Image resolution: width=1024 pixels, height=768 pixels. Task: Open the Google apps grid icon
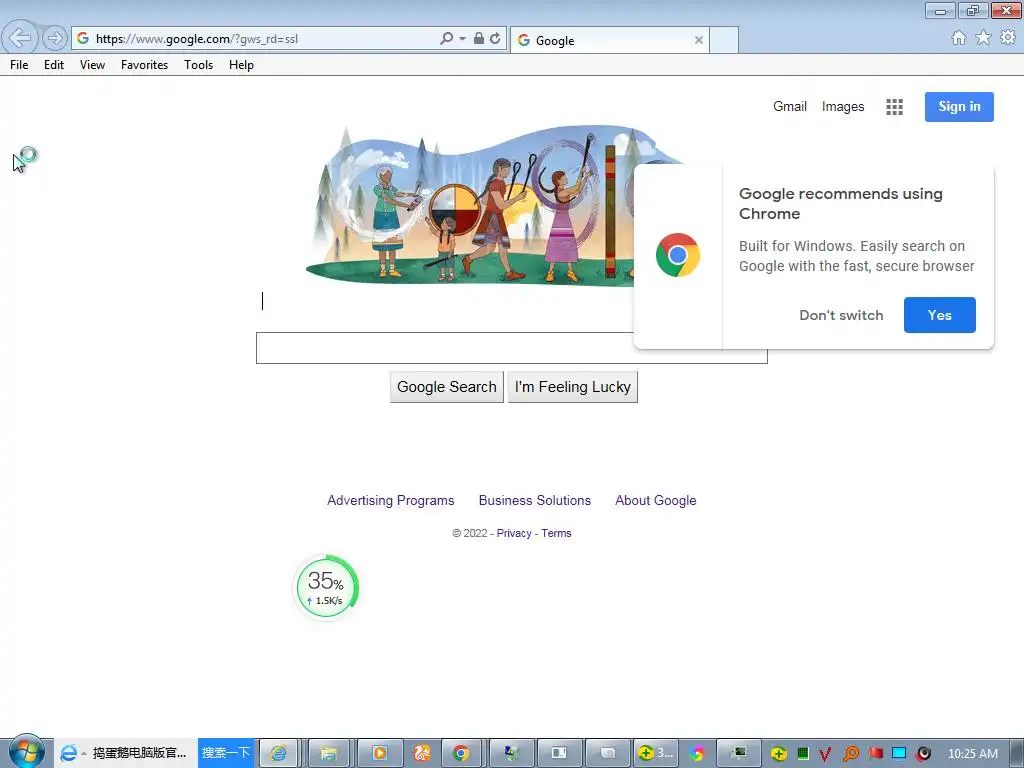(894, 107)
